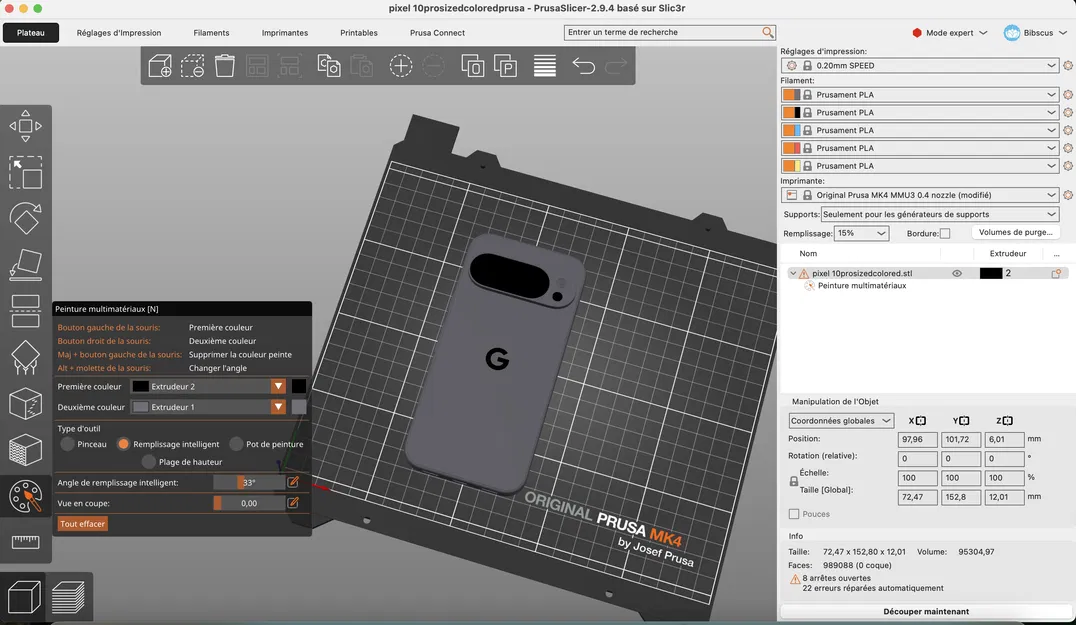
Task: Switch to the Filaments tab
Action: coord(211,33)
